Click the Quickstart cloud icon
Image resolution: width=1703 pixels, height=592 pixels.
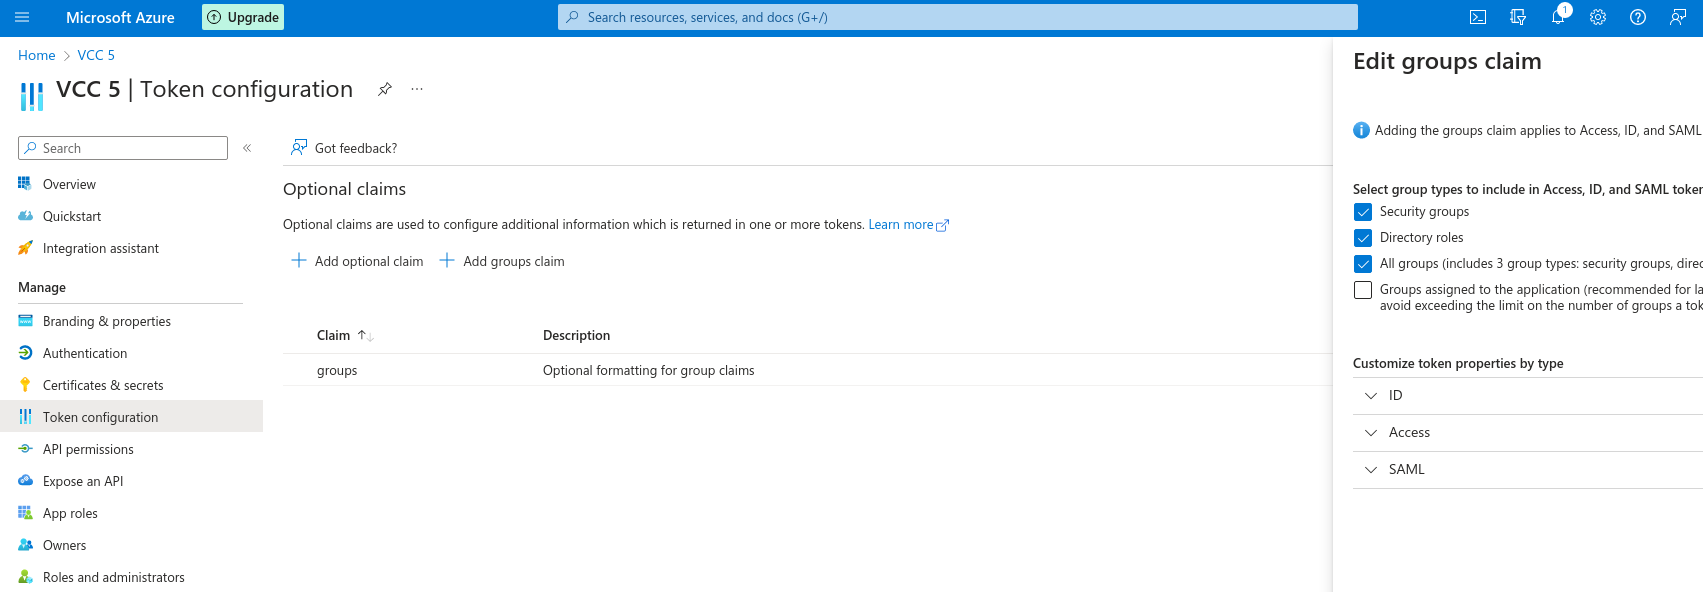coord(25,216)
